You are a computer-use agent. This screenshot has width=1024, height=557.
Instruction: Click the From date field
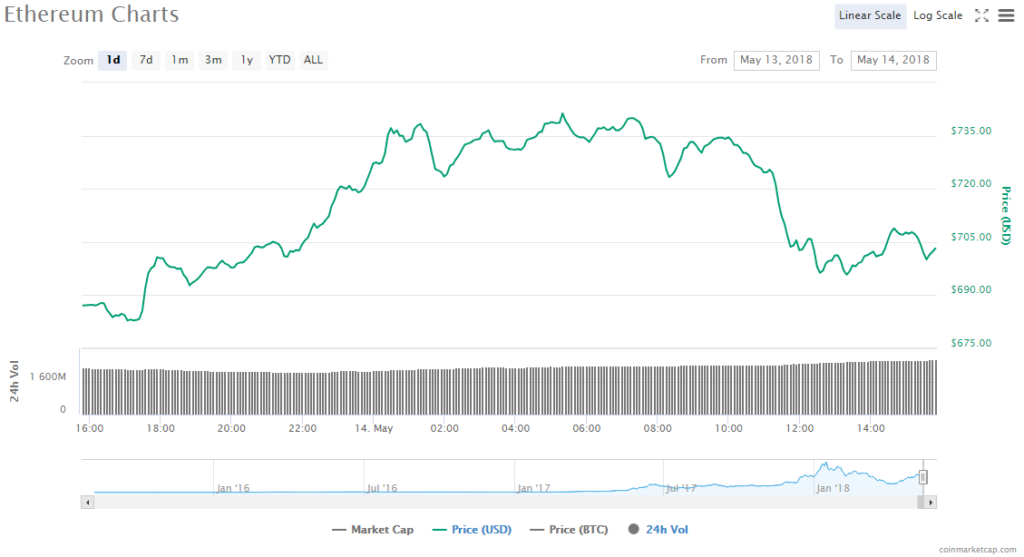pos(777,60)
